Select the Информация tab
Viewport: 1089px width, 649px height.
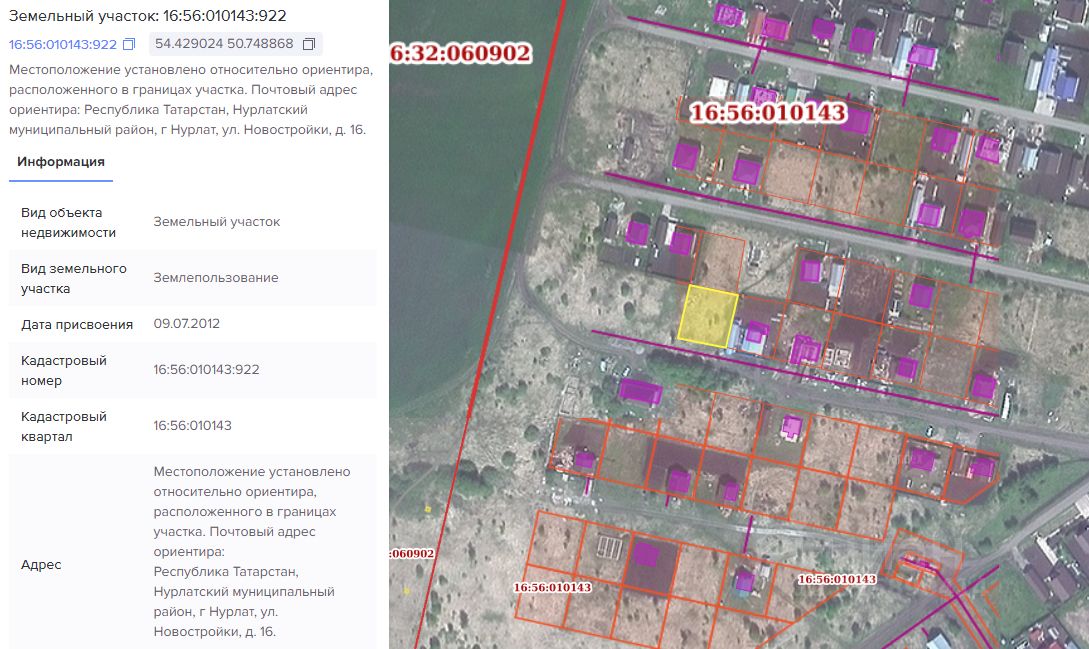61,162
